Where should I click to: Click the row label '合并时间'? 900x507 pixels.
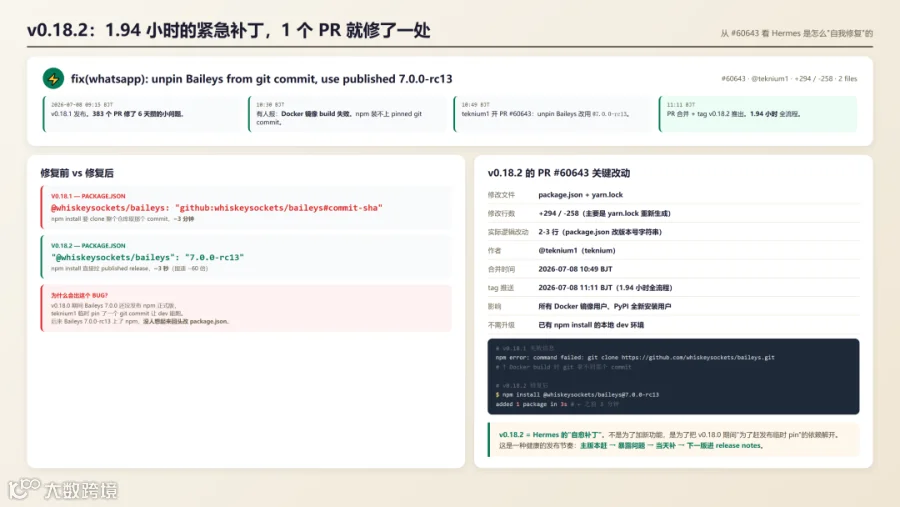pos(501,269)
